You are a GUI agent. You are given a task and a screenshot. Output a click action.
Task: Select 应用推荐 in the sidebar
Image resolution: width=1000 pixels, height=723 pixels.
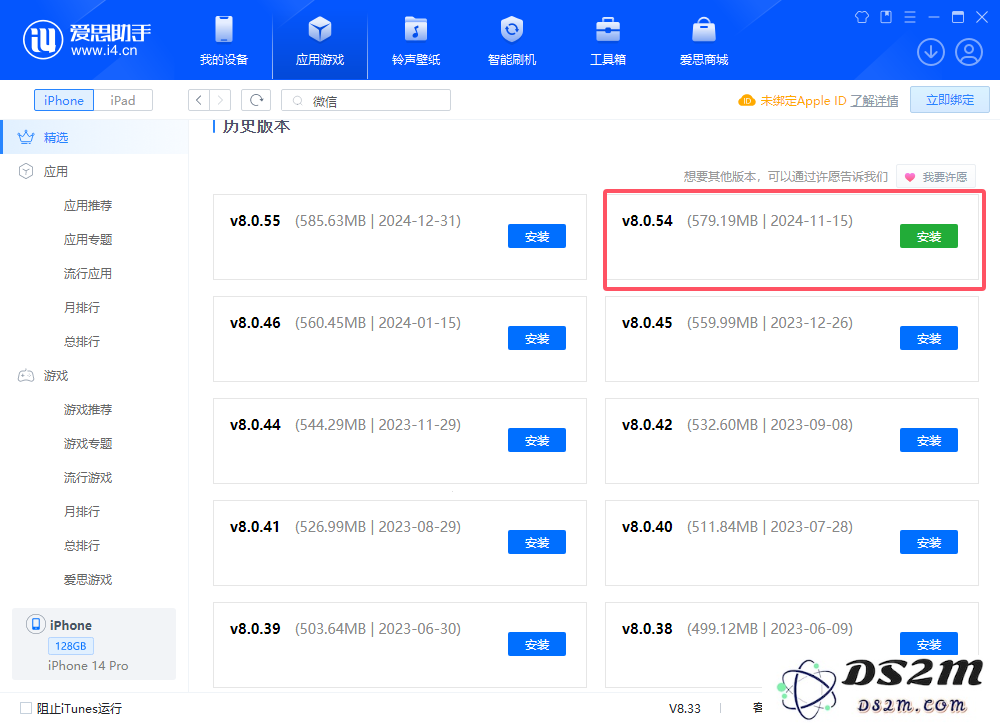[88, 205]
